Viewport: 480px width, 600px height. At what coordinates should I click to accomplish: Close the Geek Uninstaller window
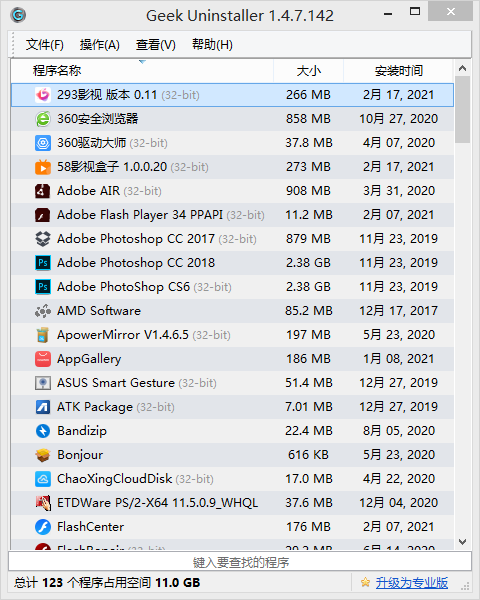click(451, 11)
